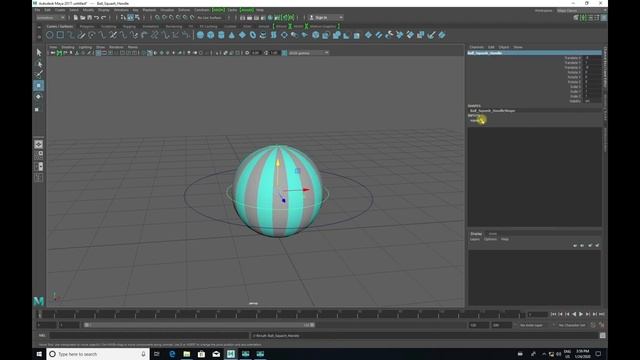Open the No Anim Layer dropdown
This screenshot has height=360, width=640.
531,325
